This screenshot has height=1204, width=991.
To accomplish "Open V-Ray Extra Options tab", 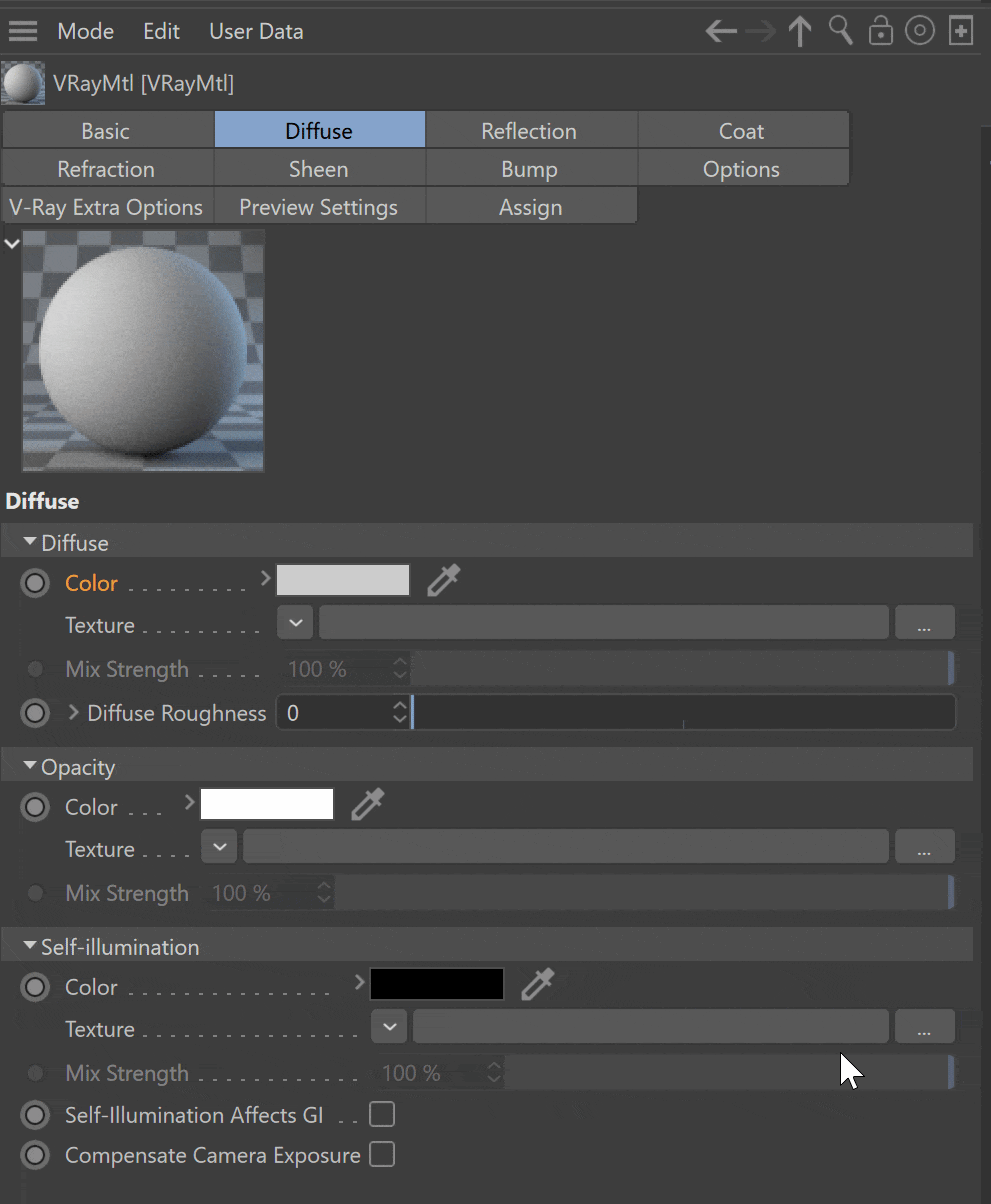I will pyautogui.click(x=106, y=207).
